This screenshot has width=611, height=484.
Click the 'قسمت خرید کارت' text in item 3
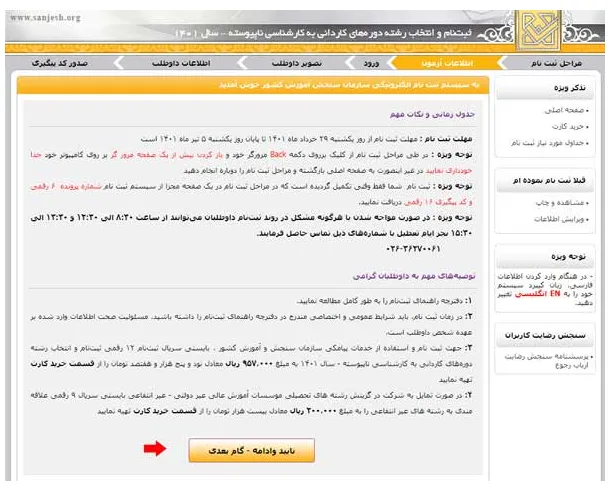tap(62, 364)
